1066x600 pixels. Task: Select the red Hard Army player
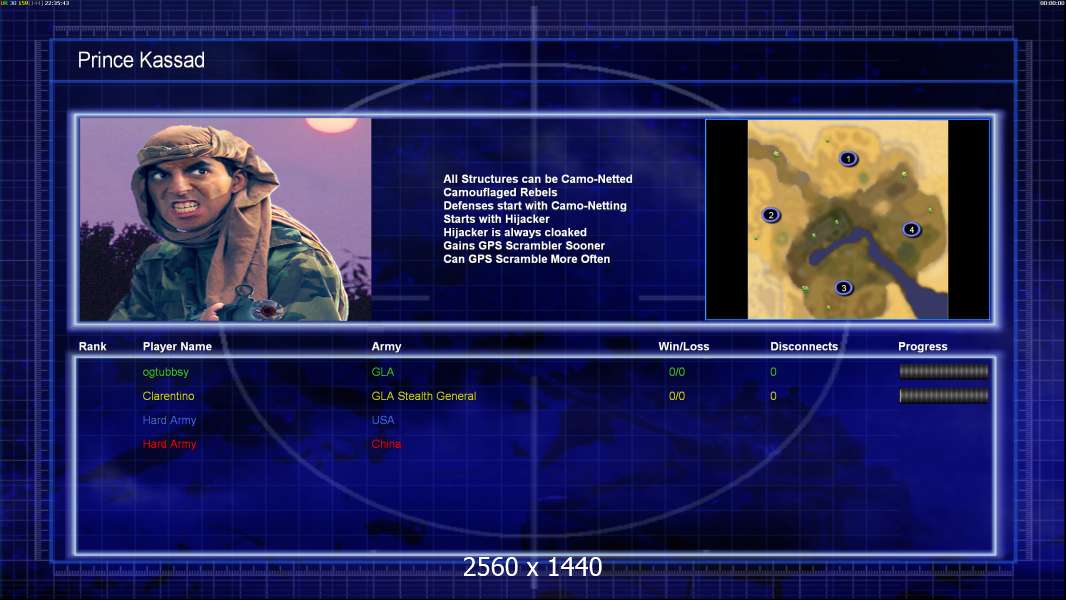[x=169, y=444]
